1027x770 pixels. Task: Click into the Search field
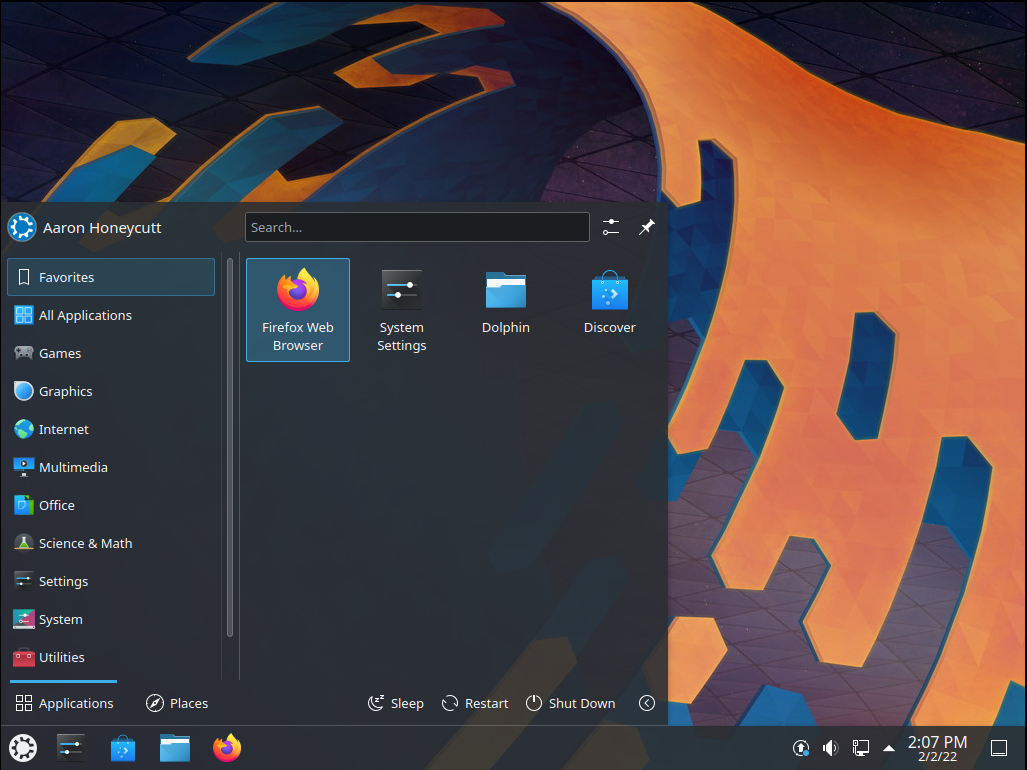[417, 227]
